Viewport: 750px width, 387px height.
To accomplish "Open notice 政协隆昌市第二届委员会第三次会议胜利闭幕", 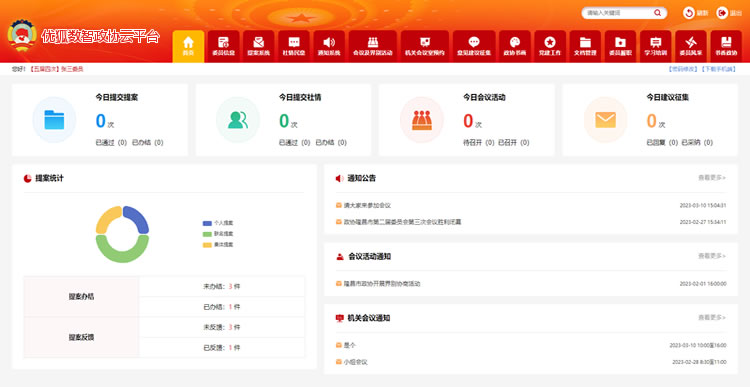I will 402,222.
